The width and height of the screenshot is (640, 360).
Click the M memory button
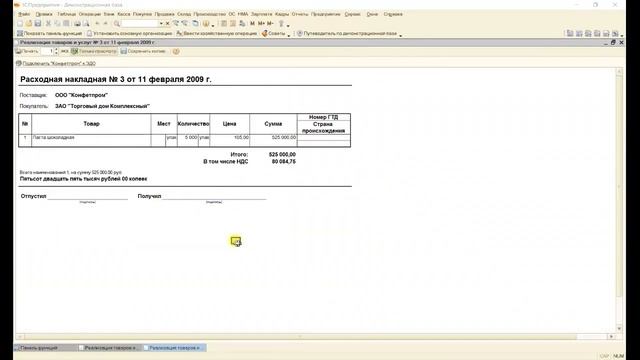pos(252,24)
